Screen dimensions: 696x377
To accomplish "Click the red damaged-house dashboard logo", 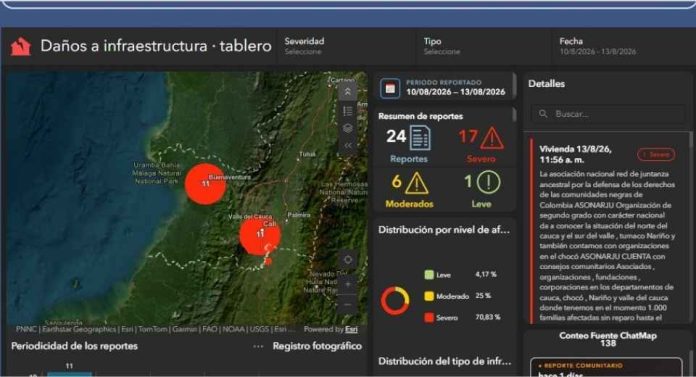I will [21, 46].
